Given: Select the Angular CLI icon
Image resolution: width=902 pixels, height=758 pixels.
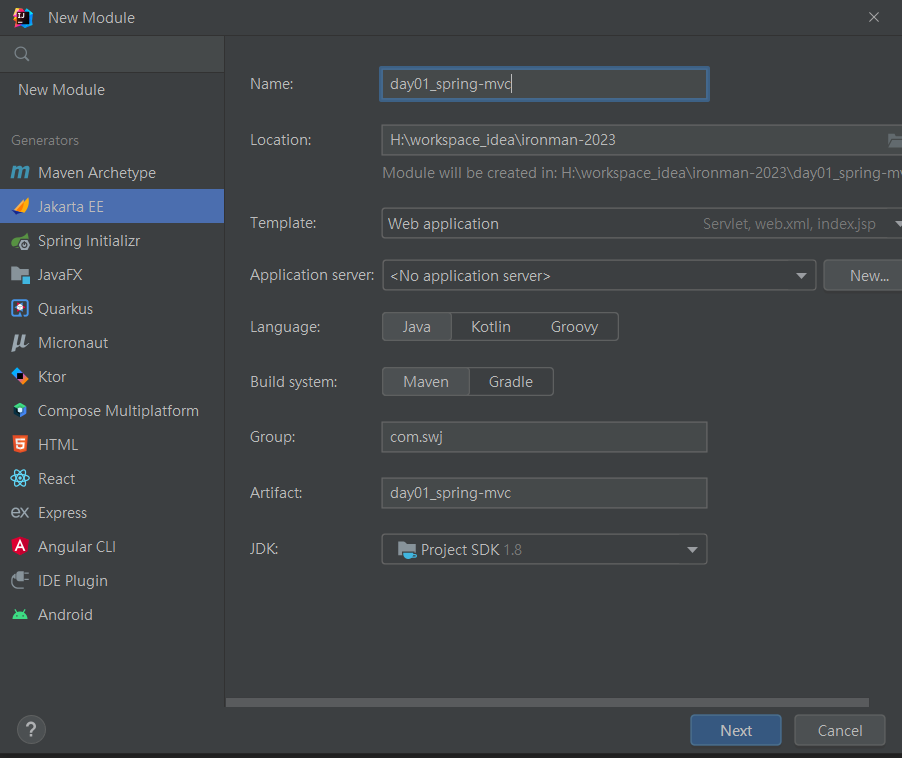Looking at the screenshot, I should point(20,547).
